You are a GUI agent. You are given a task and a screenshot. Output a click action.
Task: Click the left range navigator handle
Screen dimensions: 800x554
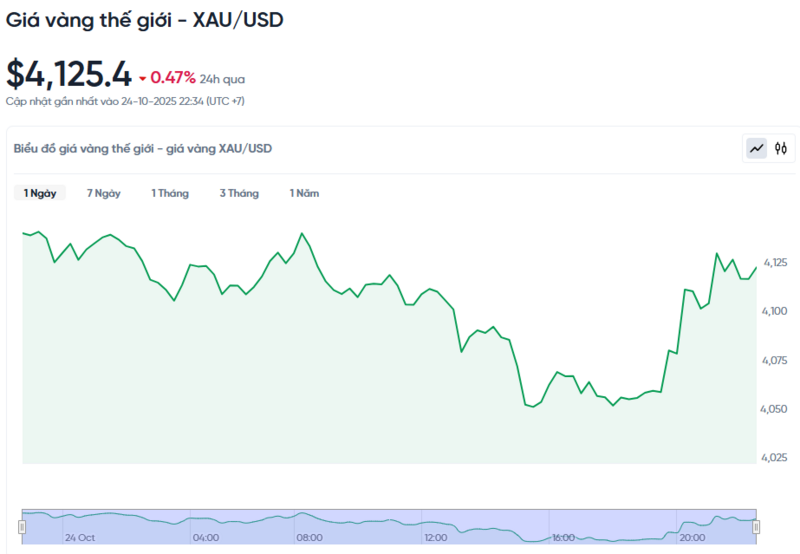coord(22,526)
